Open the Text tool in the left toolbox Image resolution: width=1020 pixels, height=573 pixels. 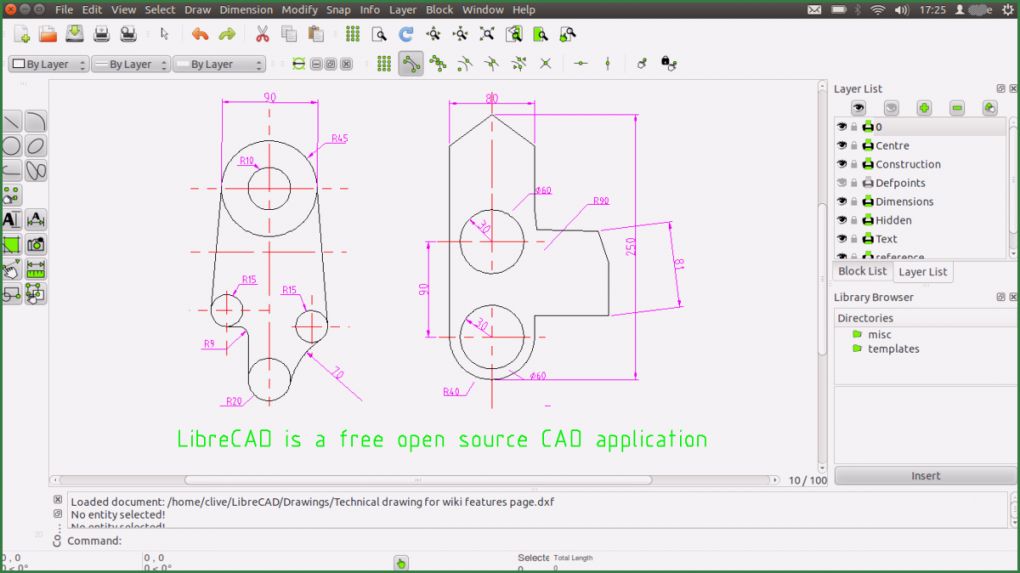pos(12,220)
